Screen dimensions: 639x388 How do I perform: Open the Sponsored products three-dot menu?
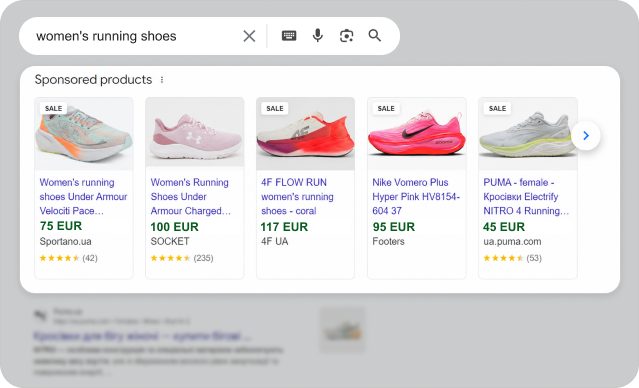point(162,80)
